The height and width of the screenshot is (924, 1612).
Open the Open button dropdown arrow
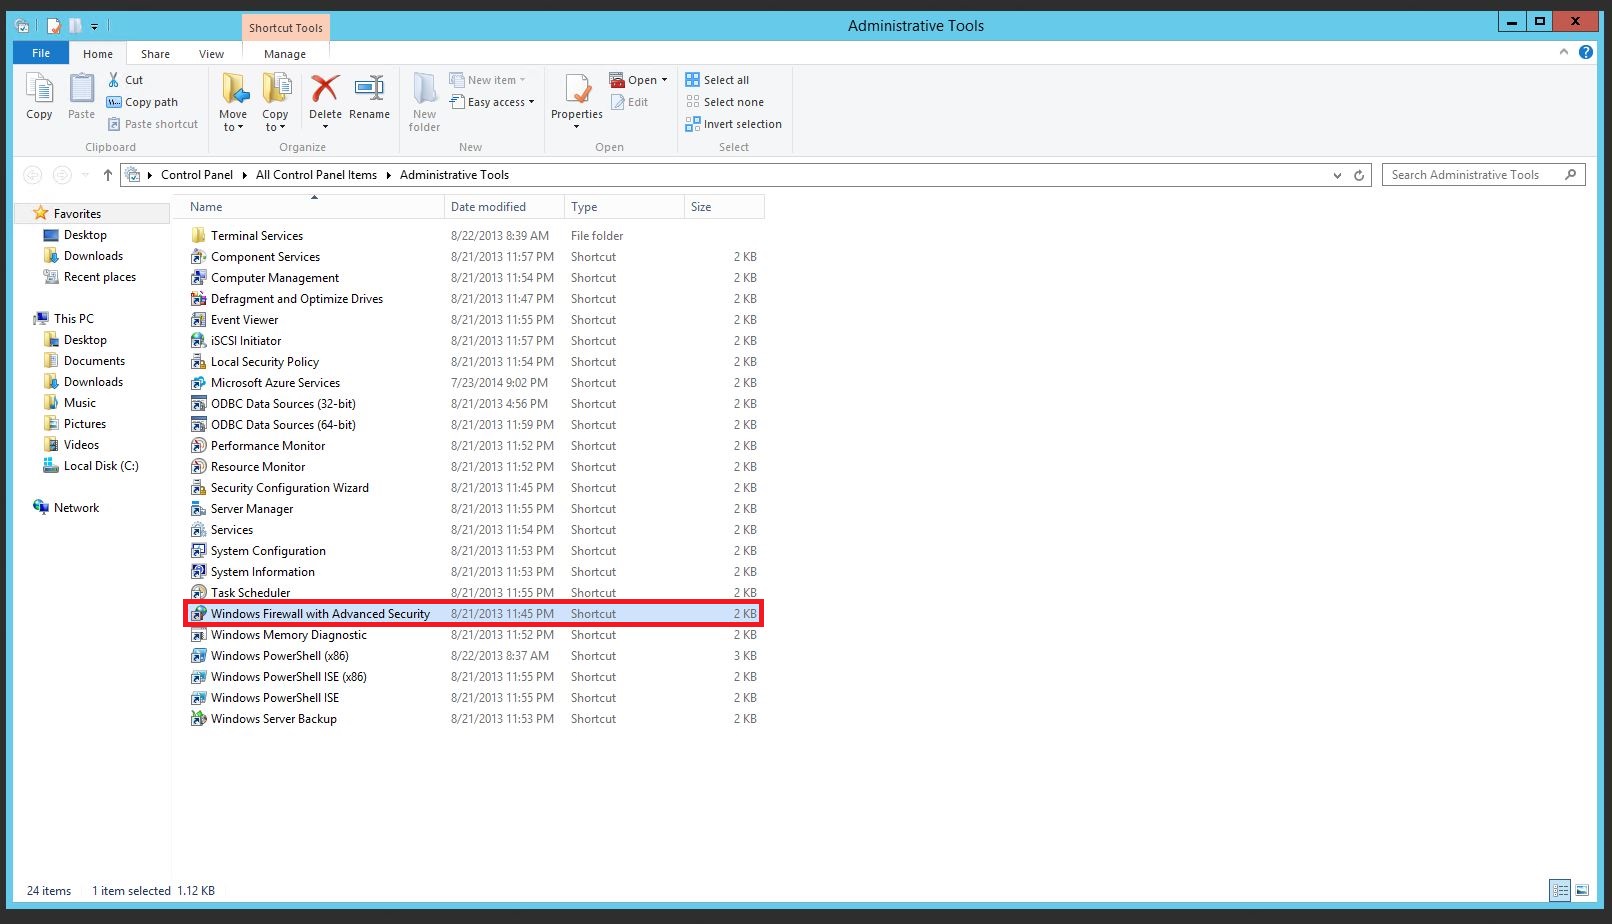(x=664, y=80)
